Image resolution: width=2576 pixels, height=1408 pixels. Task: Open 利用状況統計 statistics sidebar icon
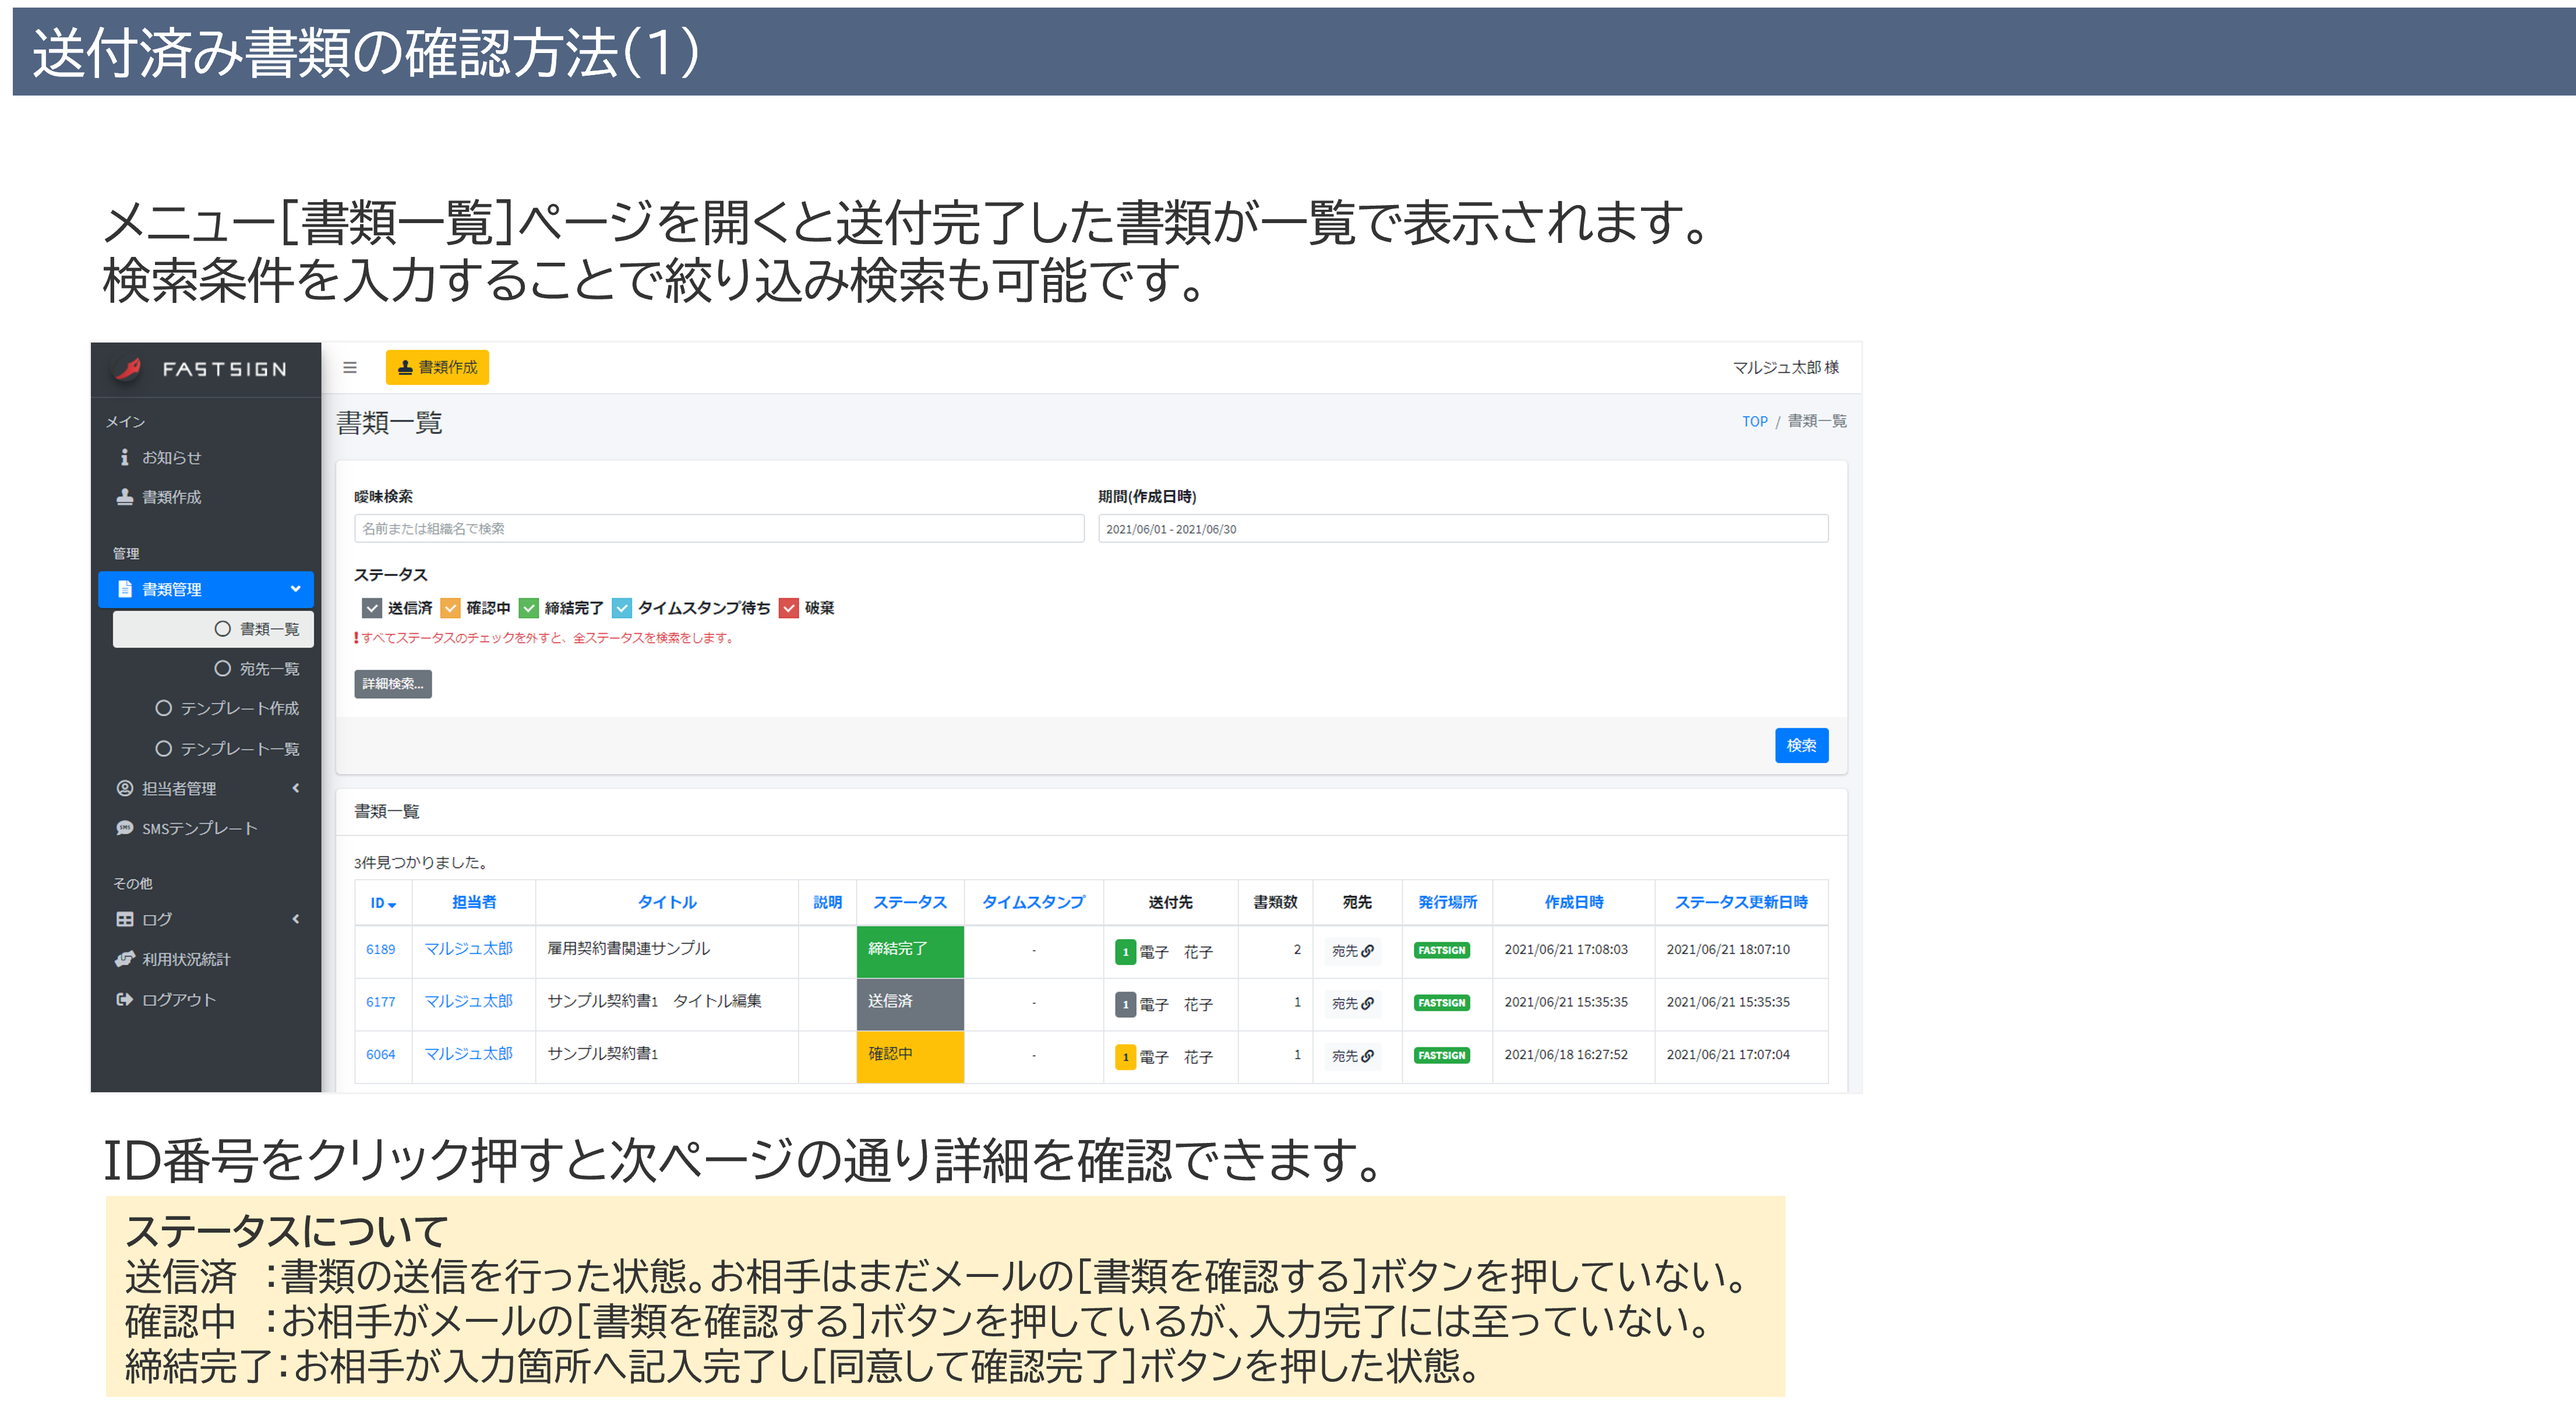click(x=125, y=959)
